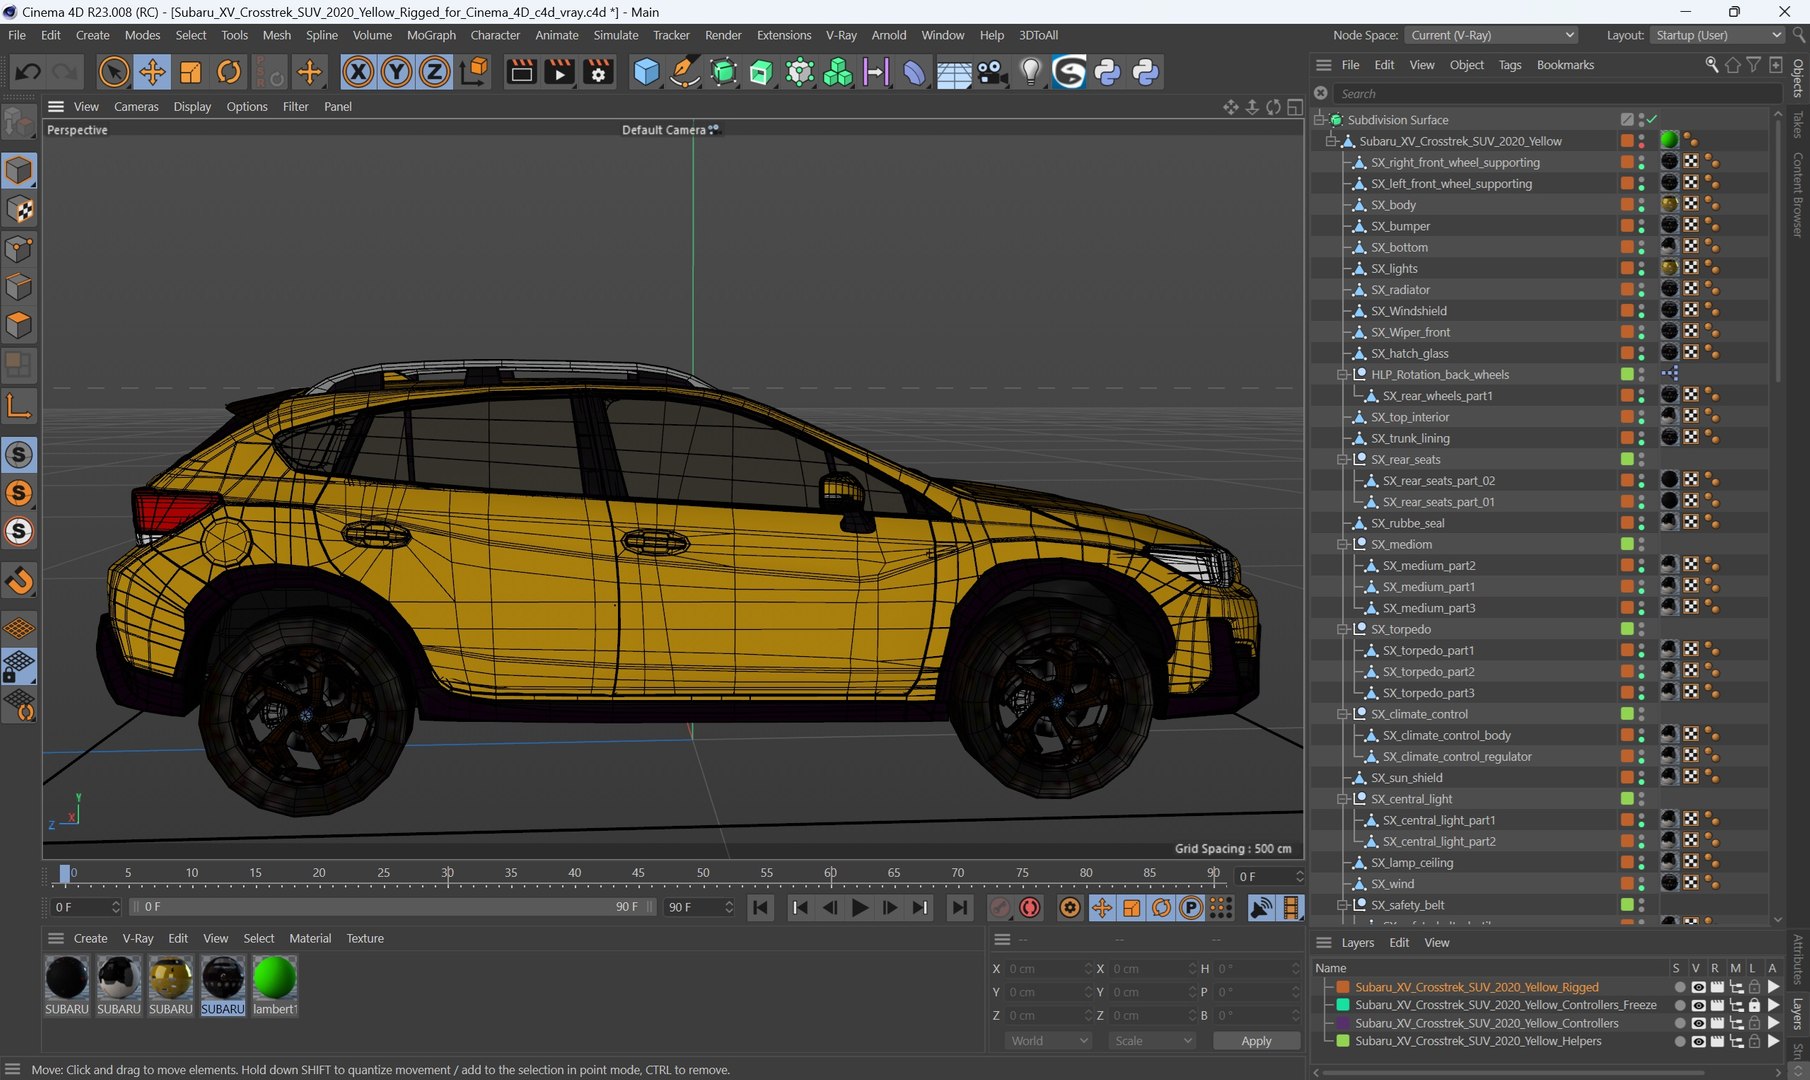Viewport: 1810px width, 1080px height.
Task: Go to the end of the animation
Action: 959,908
